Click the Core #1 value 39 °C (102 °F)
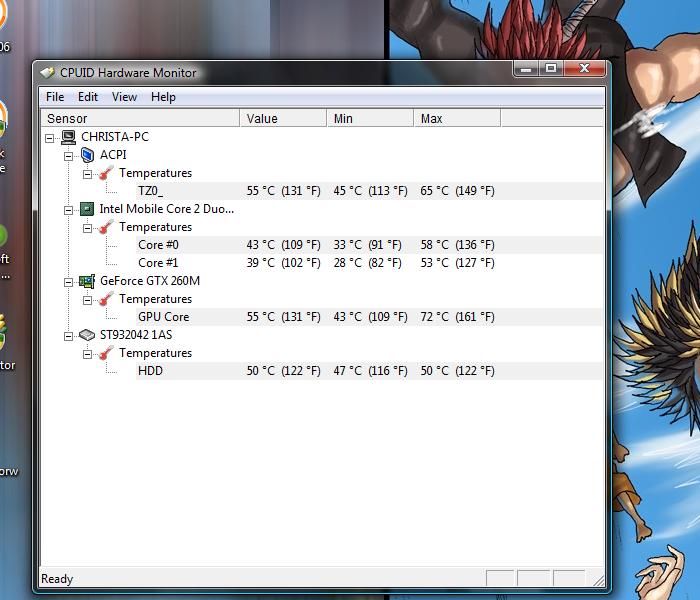This screenshot has height=600, width=700. pos(283,263)
